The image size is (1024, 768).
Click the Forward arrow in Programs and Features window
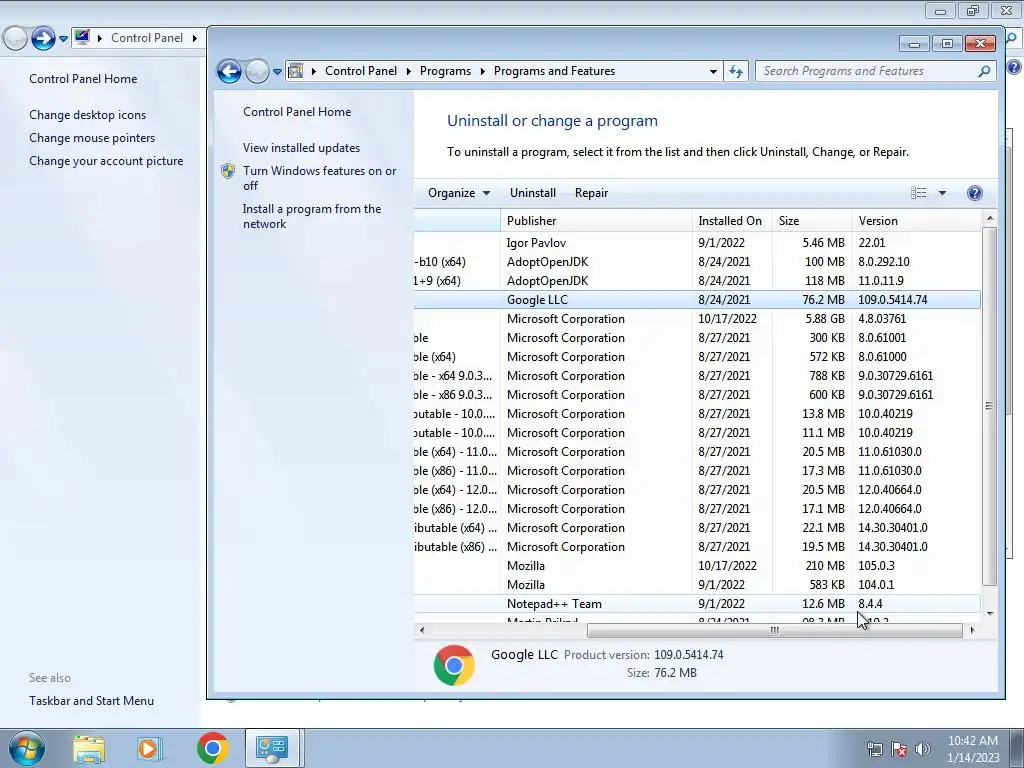[257, 71]
